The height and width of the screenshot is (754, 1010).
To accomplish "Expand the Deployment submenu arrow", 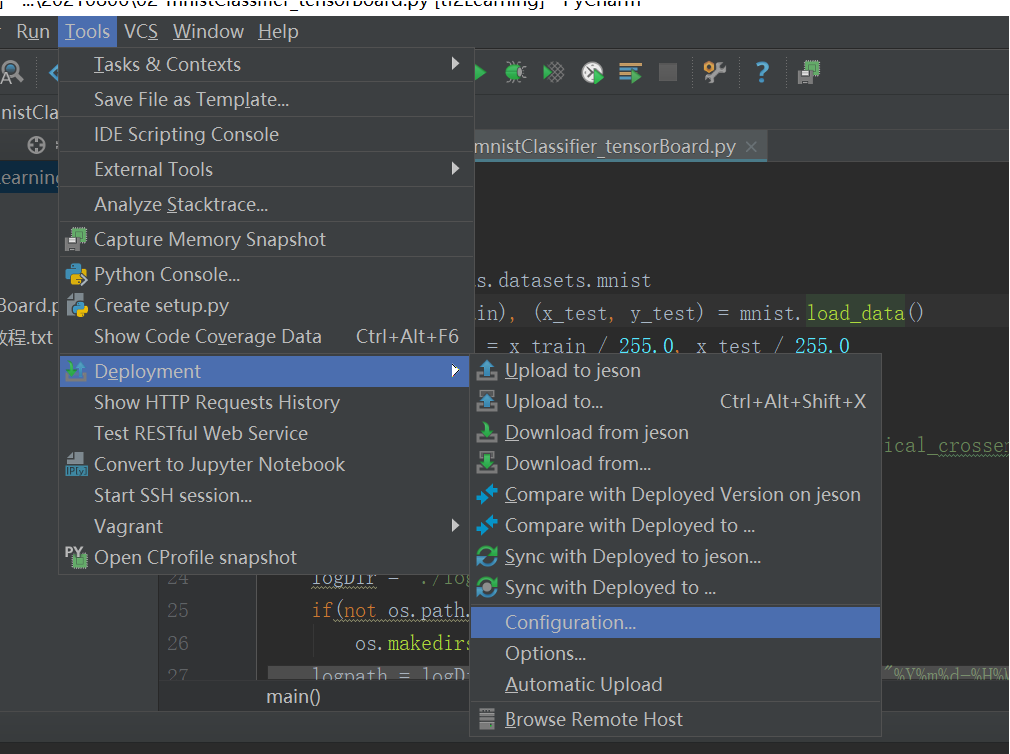I will (455, 371).
